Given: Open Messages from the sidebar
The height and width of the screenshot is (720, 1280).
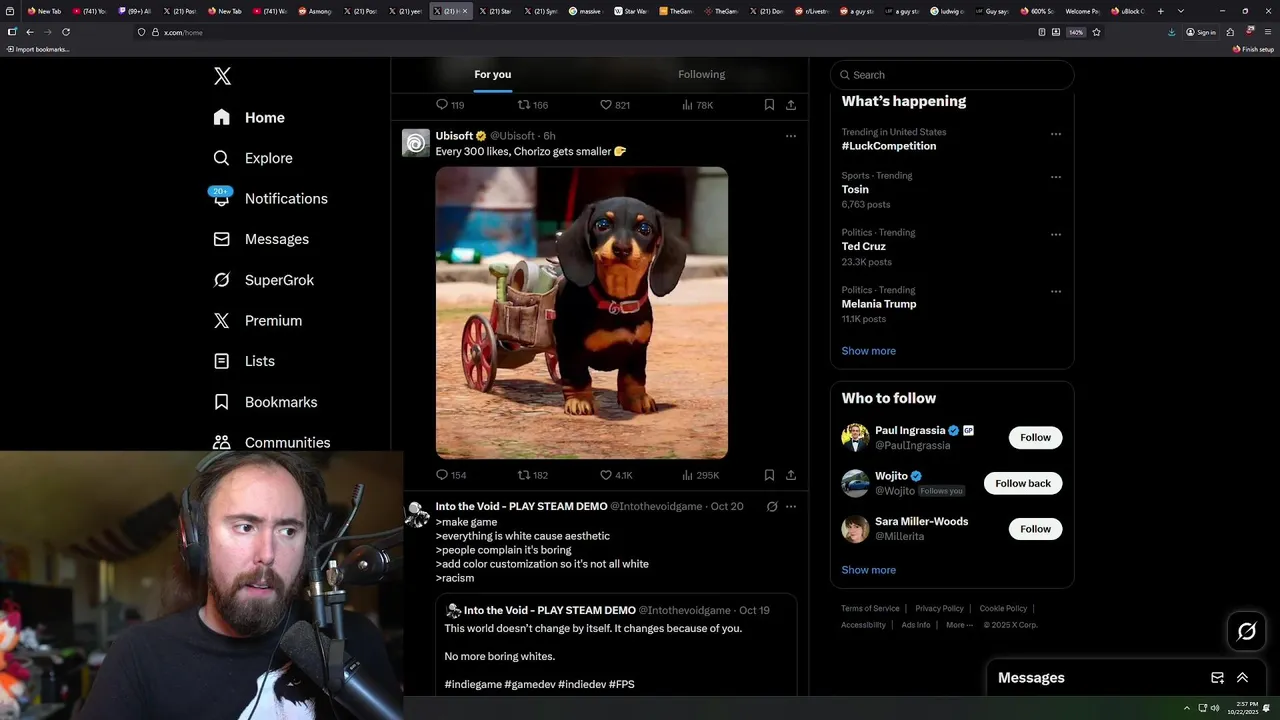Looking at the screenshot, I should click(261, 239).
